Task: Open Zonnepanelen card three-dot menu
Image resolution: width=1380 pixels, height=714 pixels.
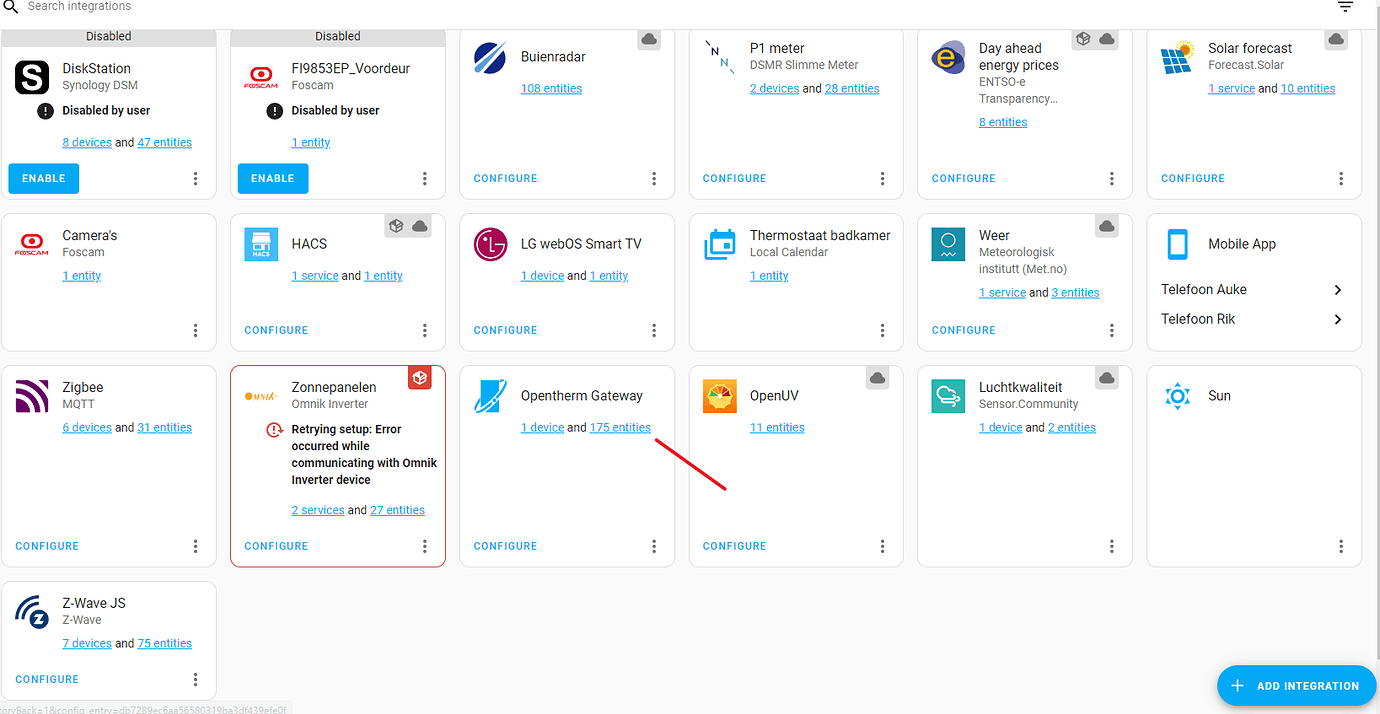Action: coord(424,546)
